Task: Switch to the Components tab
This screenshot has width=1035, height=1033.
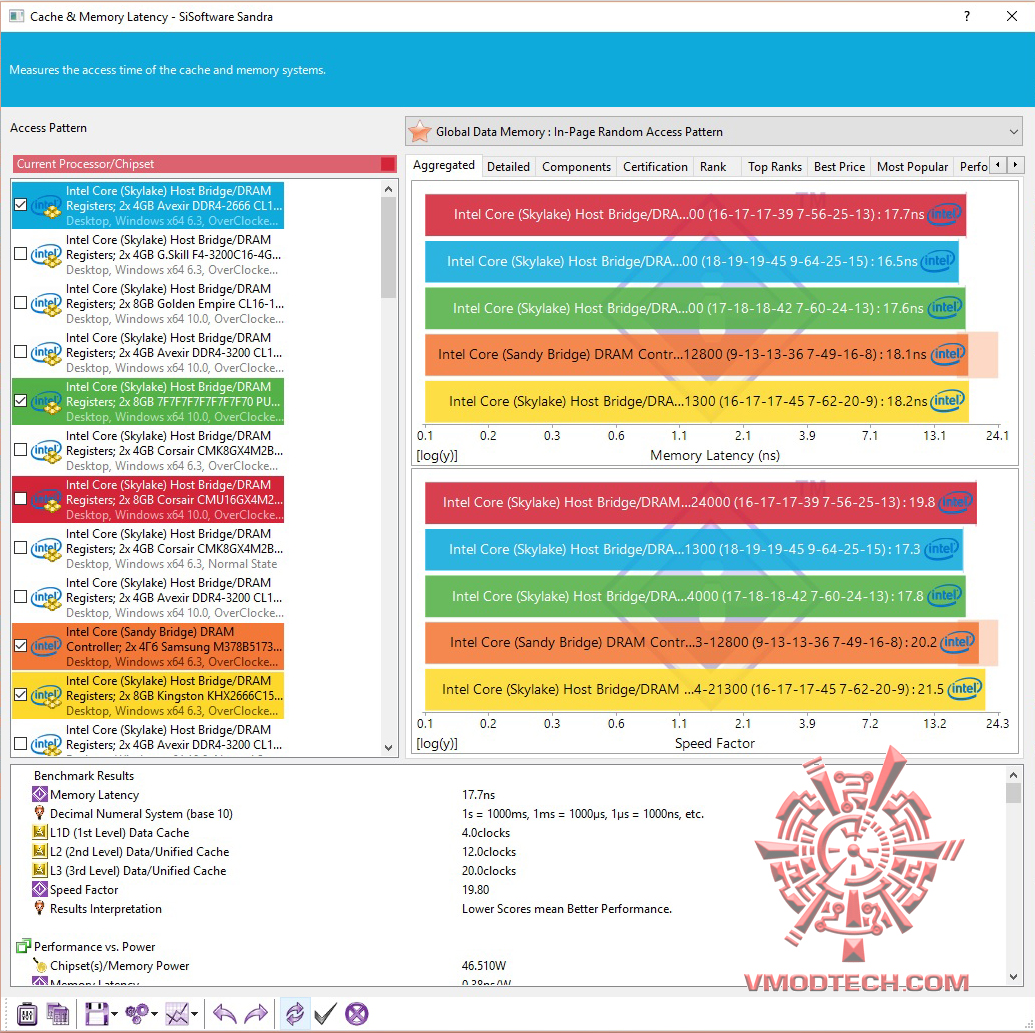Action: click(x=576, y=167)
